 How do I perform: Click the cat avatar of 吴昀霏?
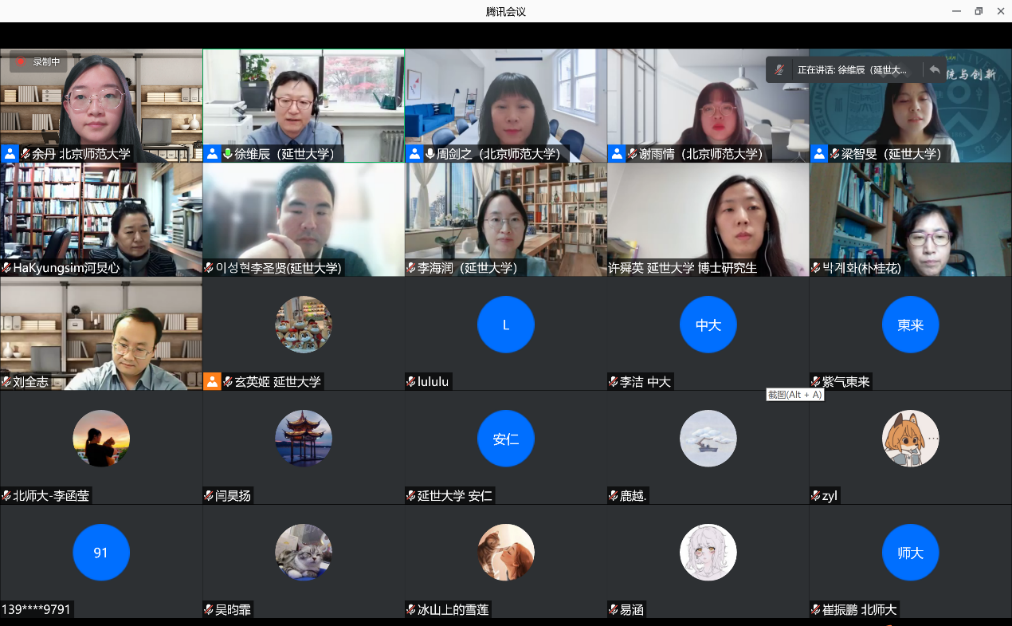click(303, 552)
